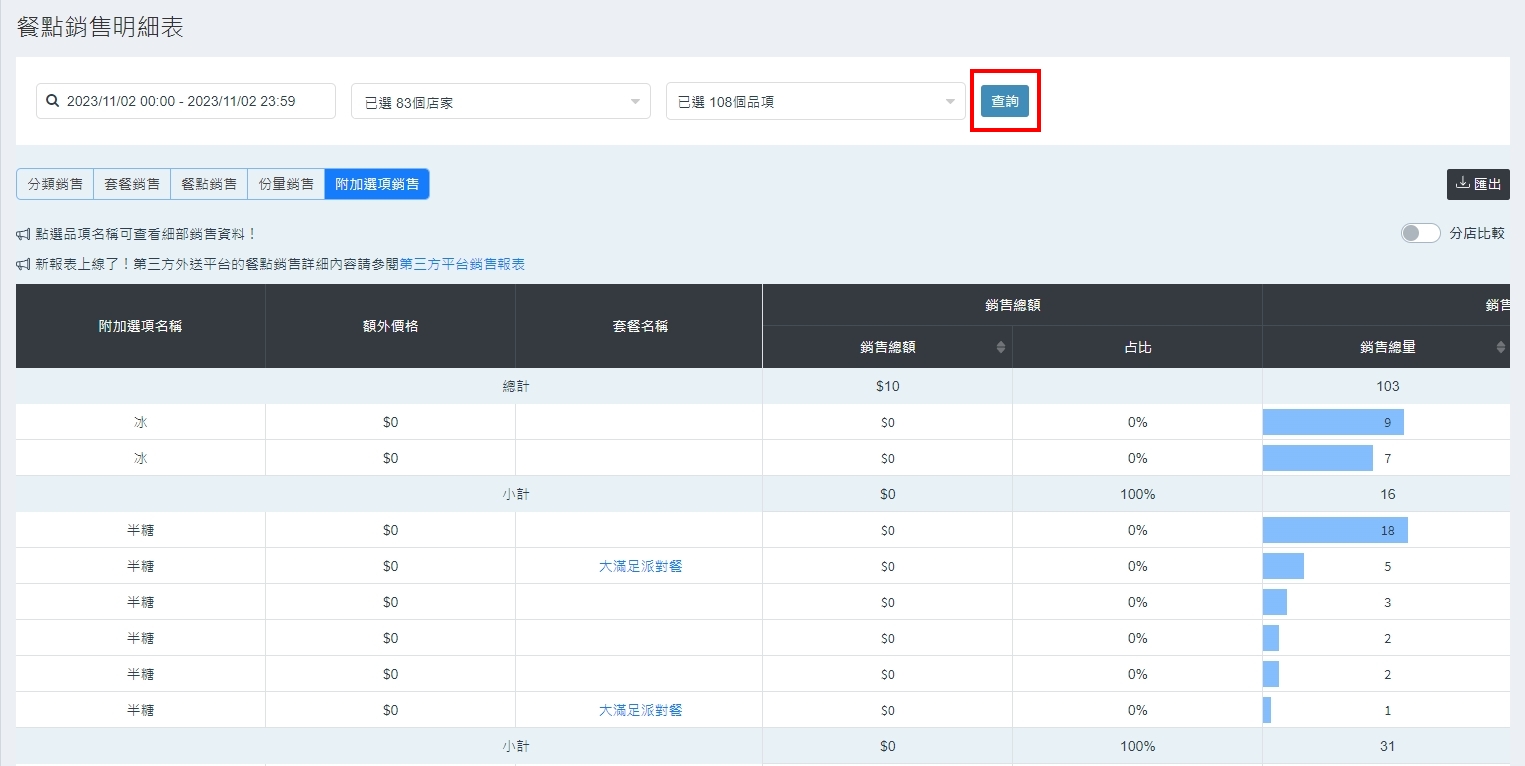Sort by 銷售總量 column arrows
1525x766 pixels.
(1500, 347)
